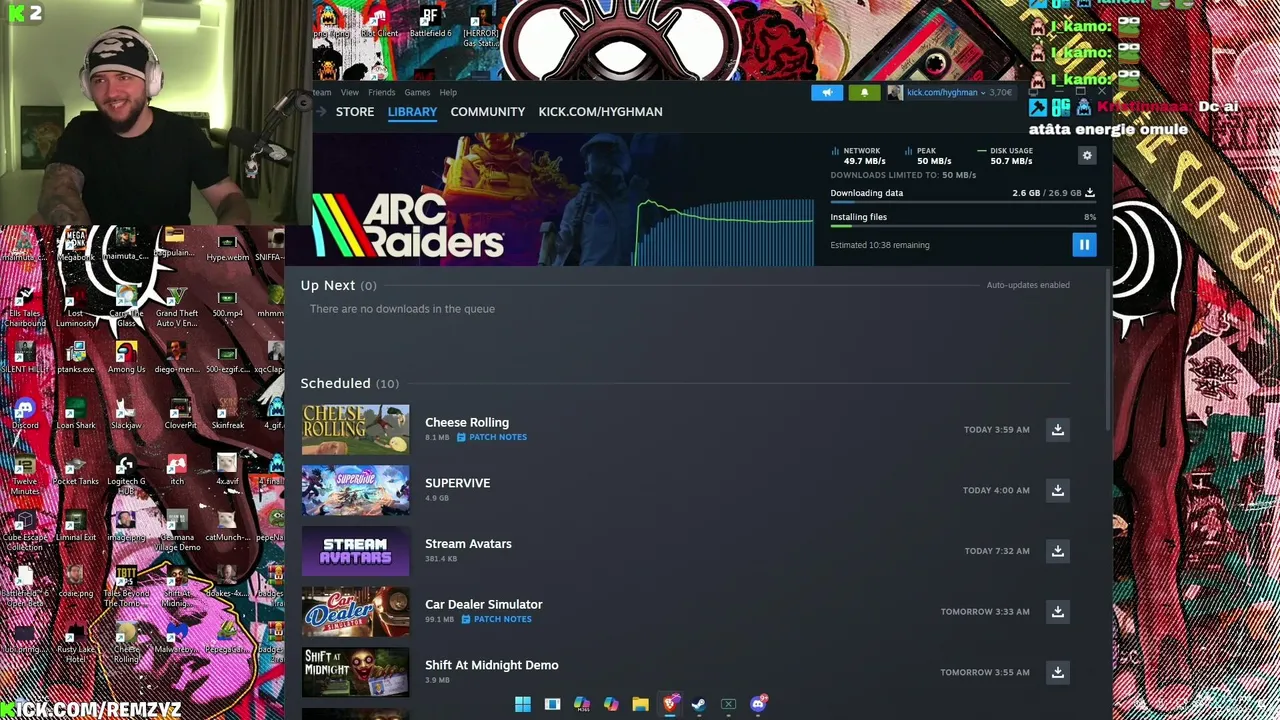Download Cheese Rolling update now
Screen dimensions: 1280x720
pyautogui.click(x=1057, y=430)
